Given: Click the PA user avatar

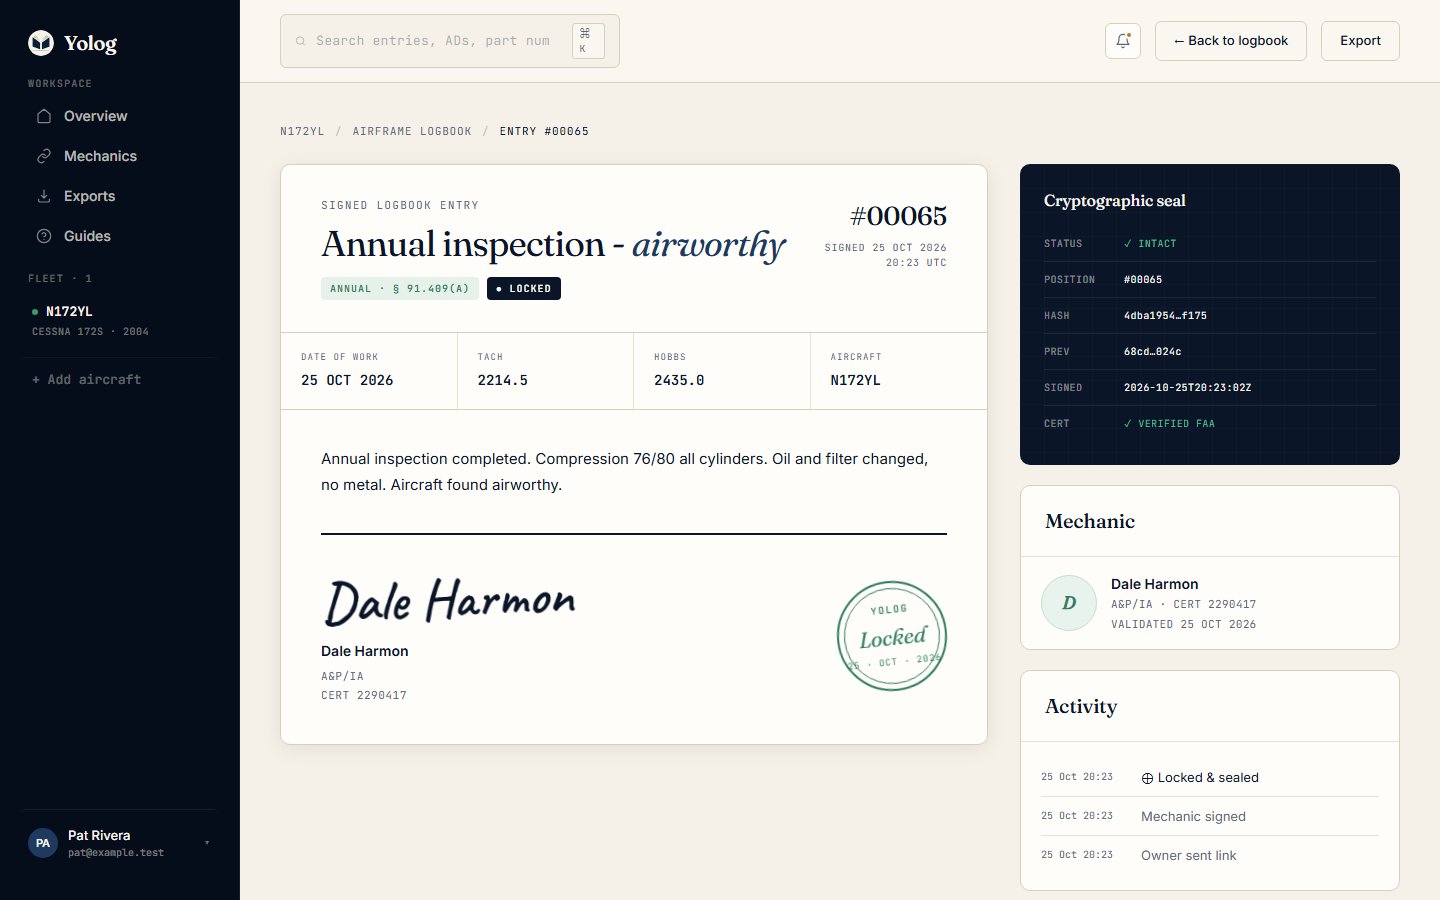Looking at the screenshot, I should pos(43,843).
